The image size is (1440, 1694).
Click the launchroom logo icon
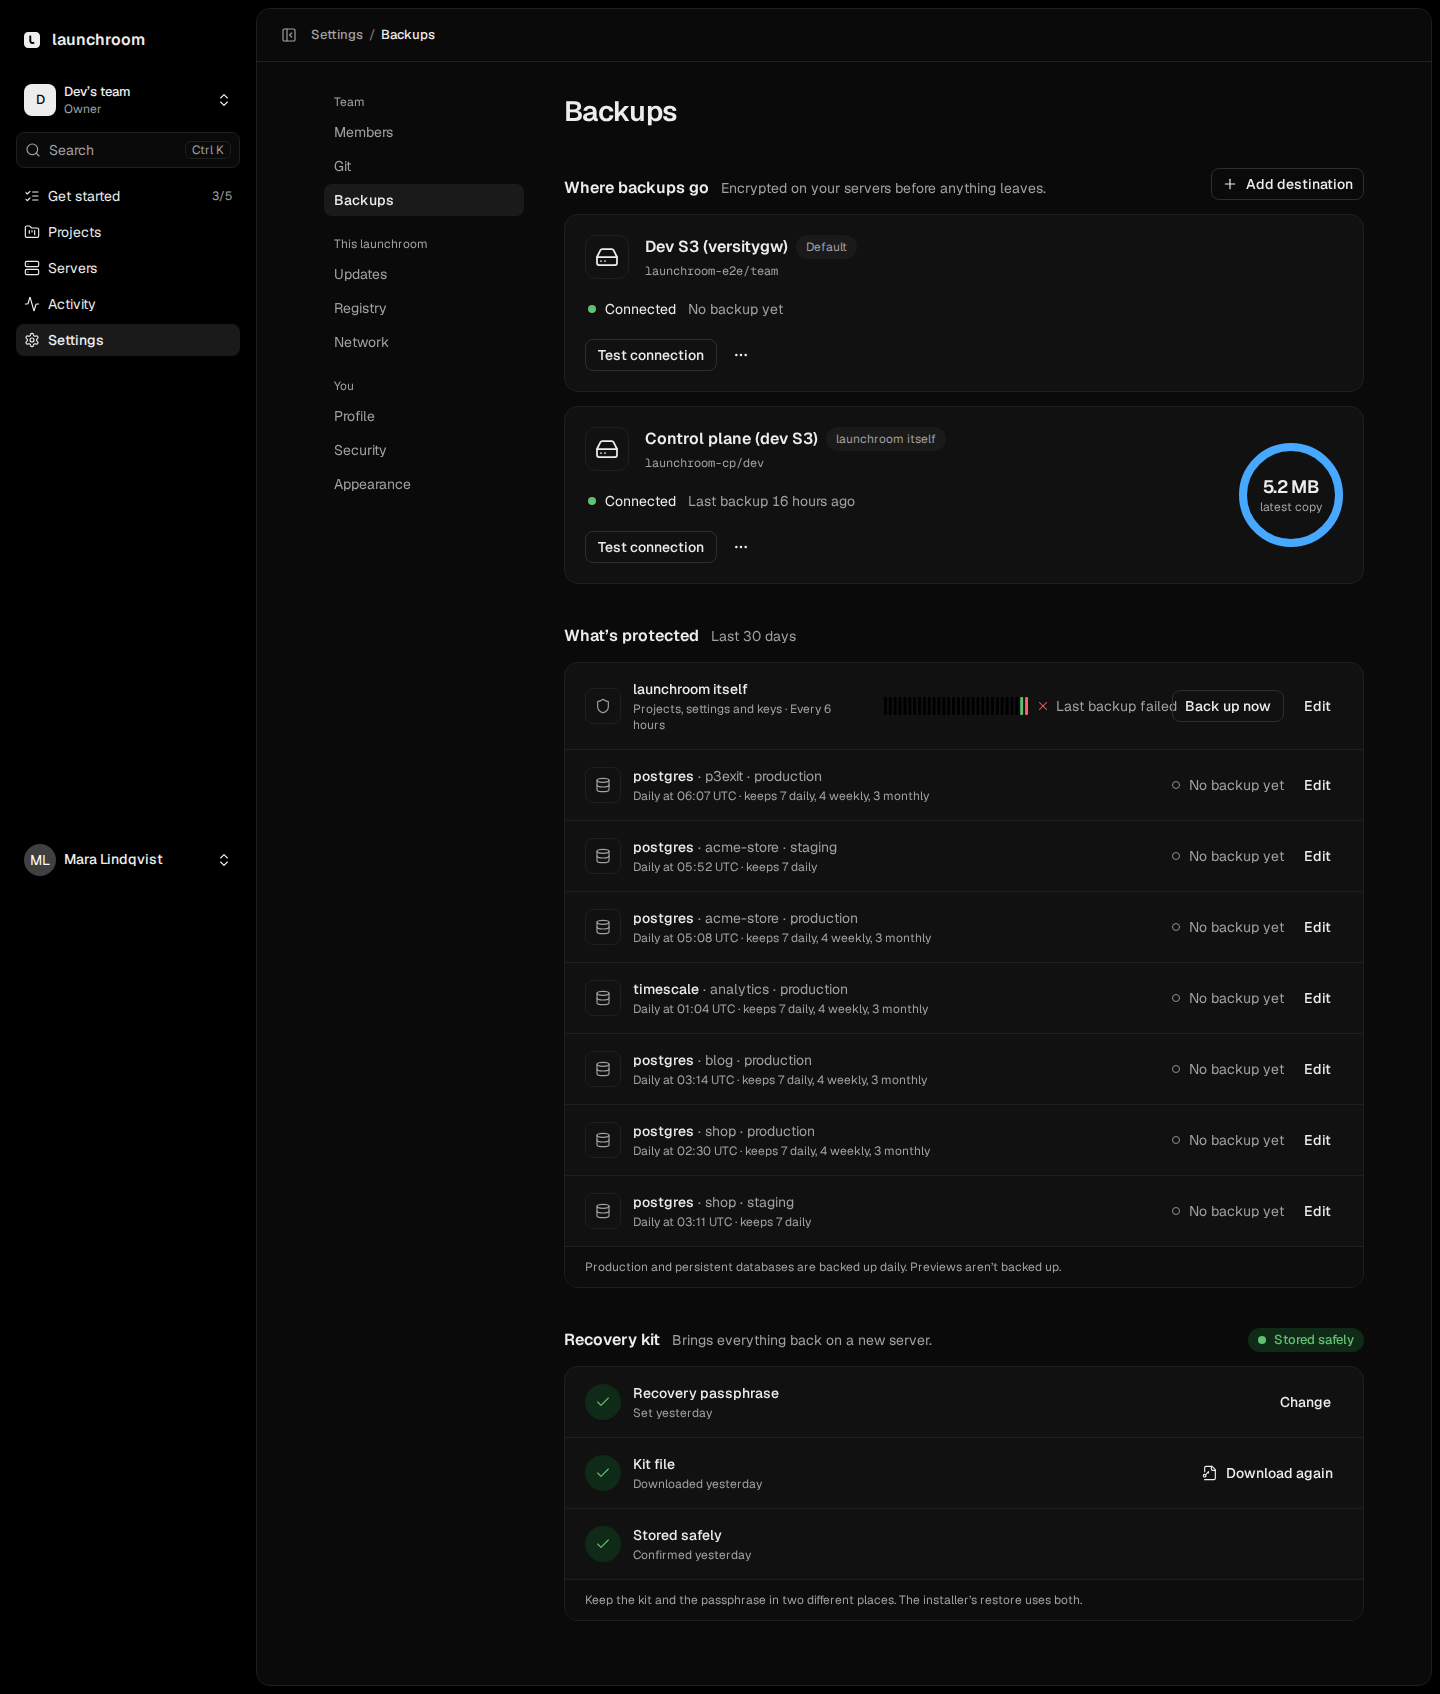32,40
